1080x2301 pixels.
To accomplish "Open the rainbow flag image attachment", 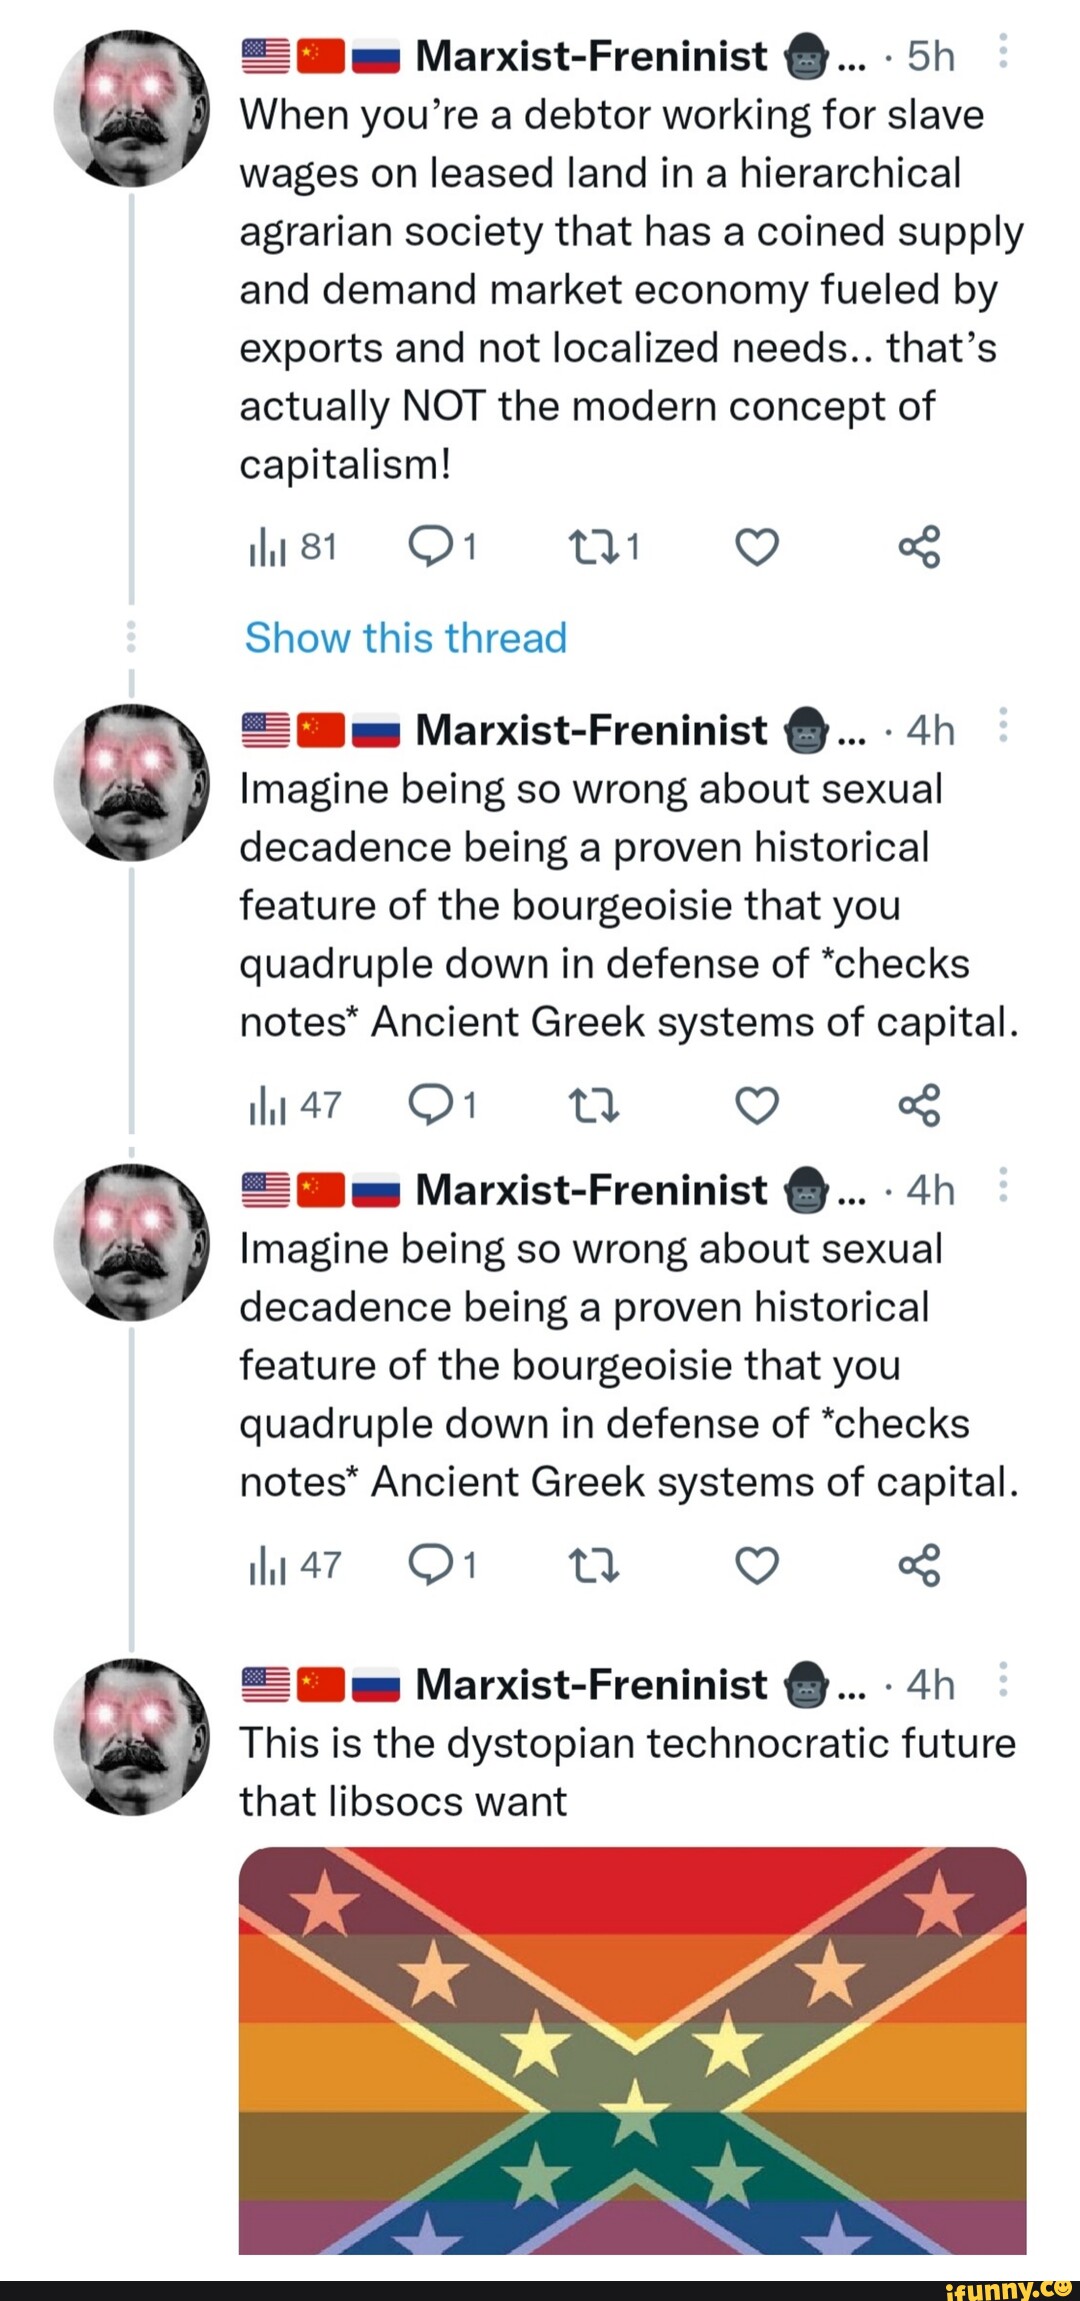I will point(632,2048).
